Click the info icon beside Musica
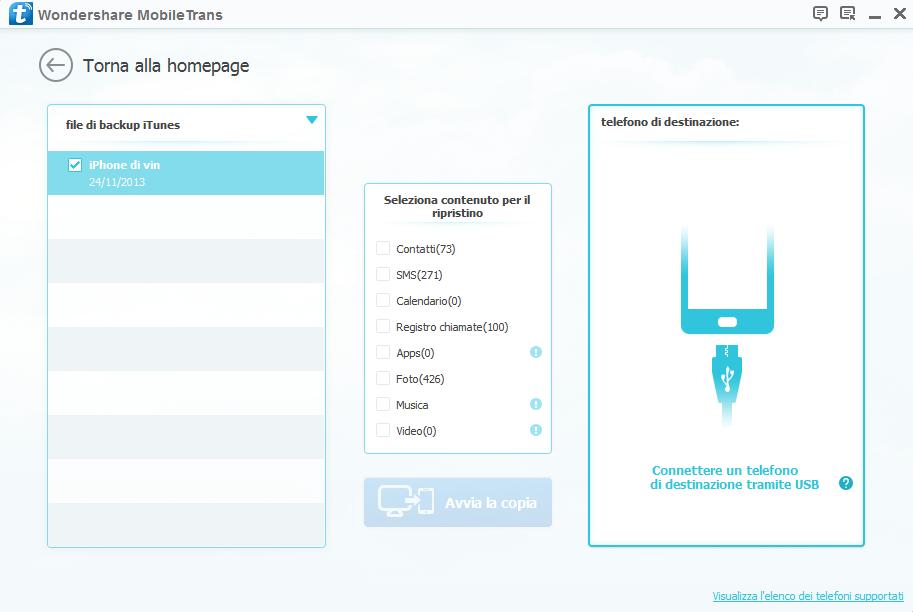Viewport: 913px width, 612px height. coord(536,404)
